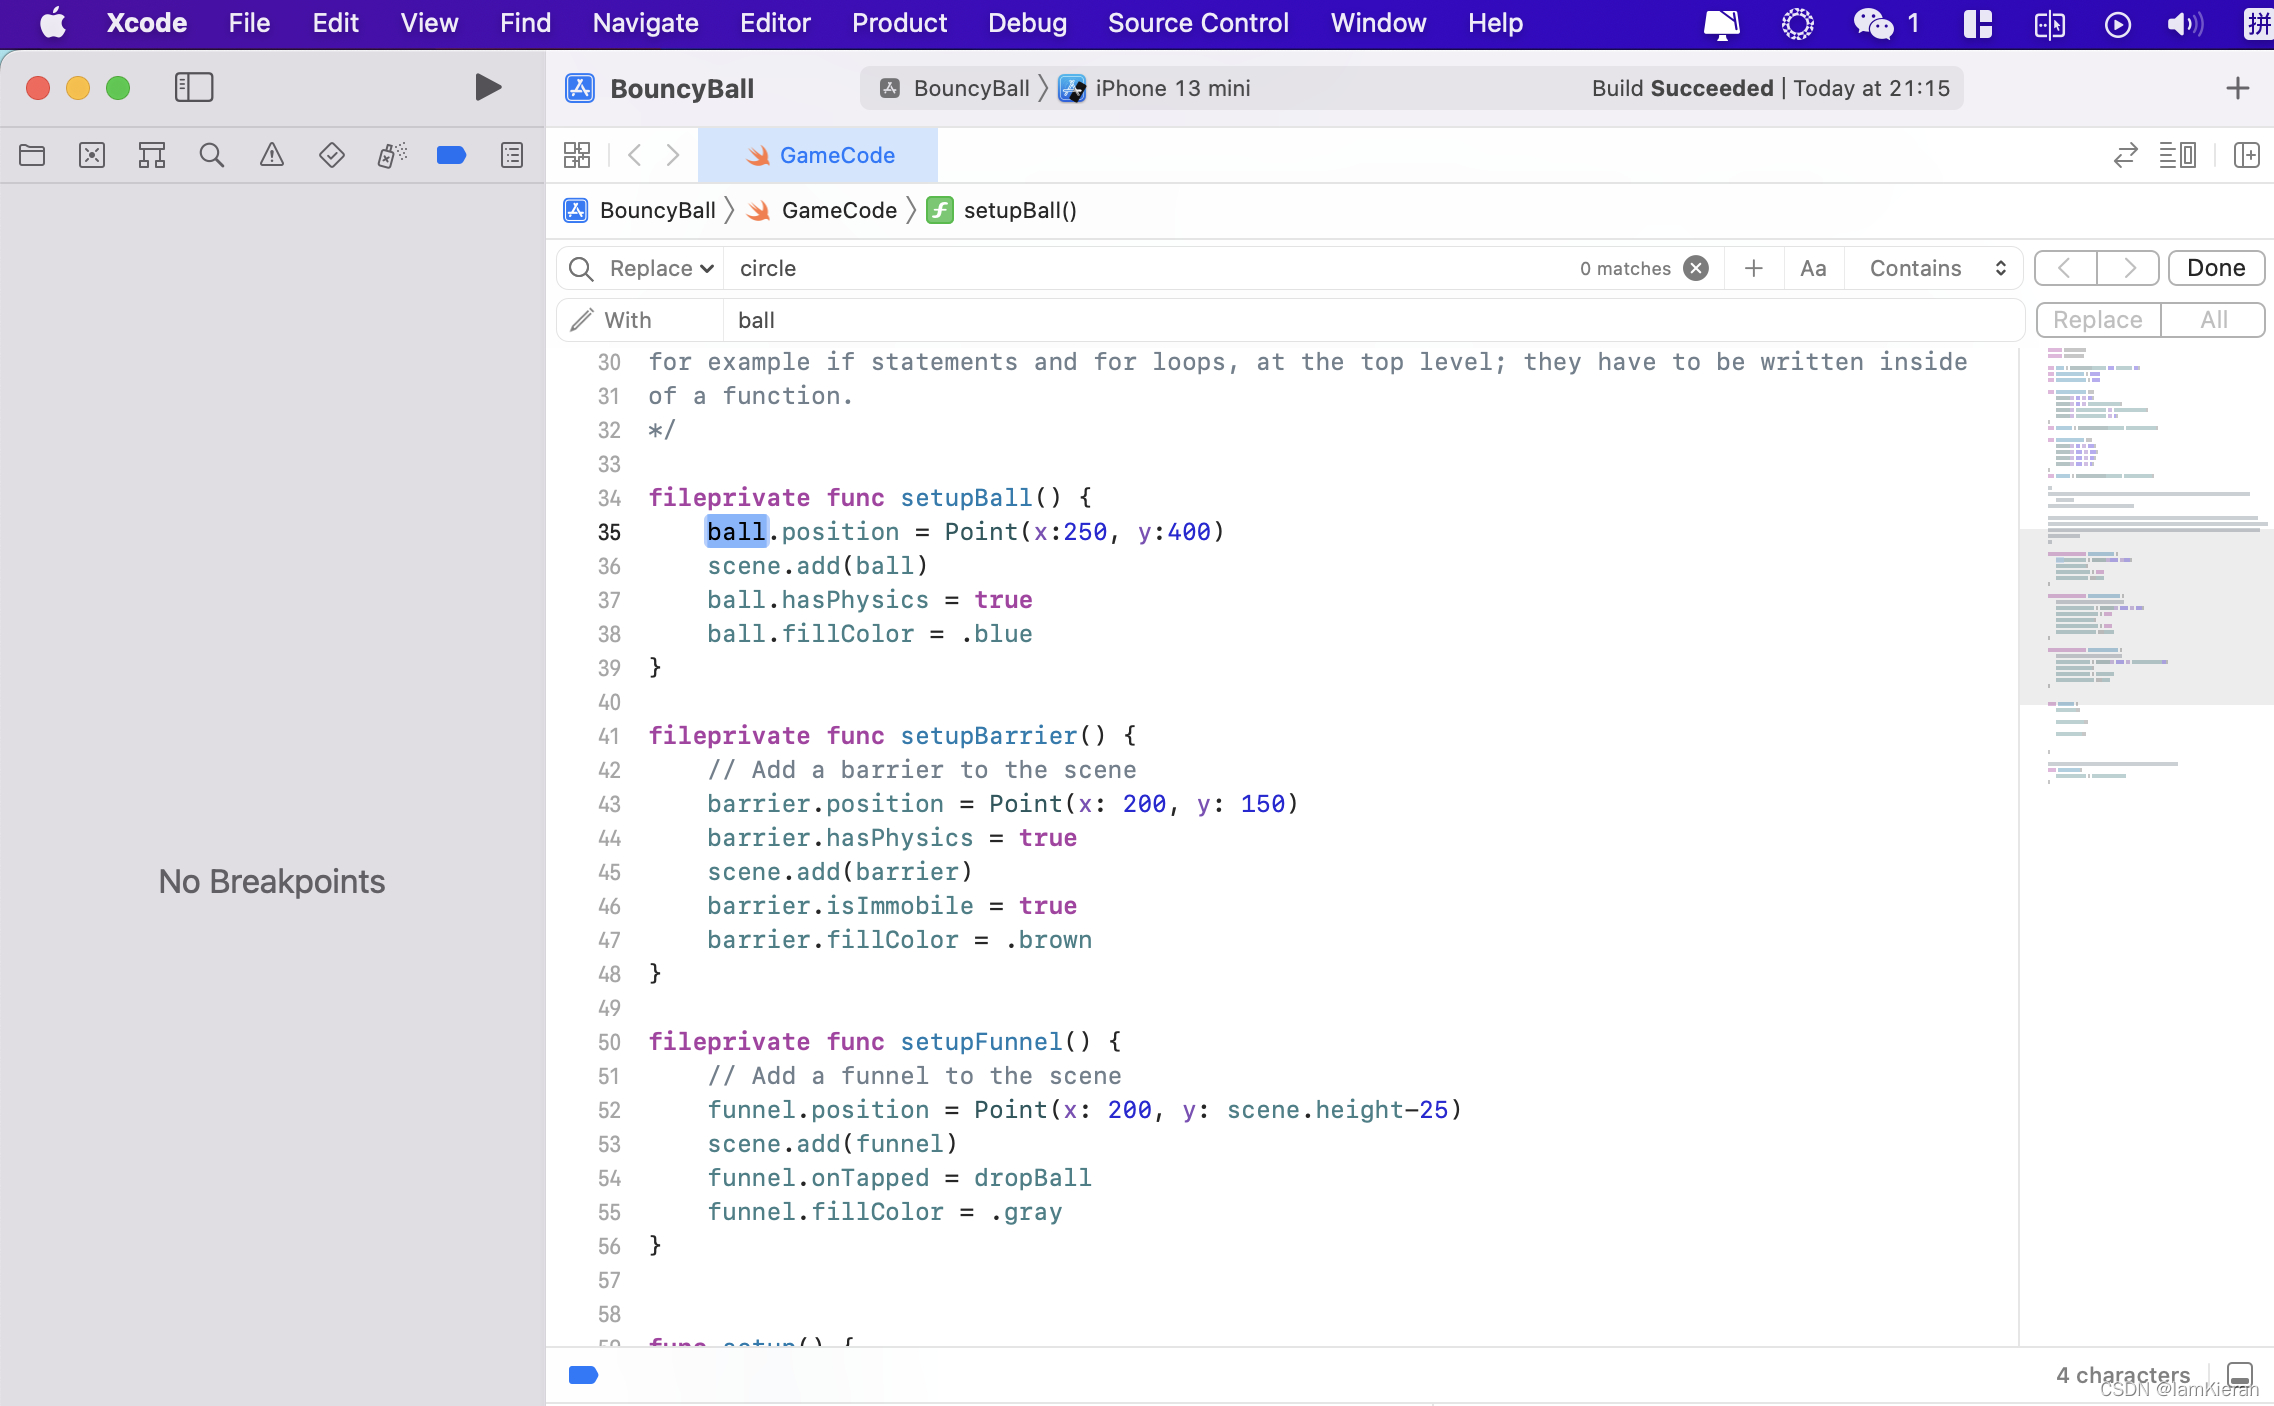This screenshot has width=2274, height=1406.
Task: Expand the breadcrumb GameCode item
Action: pyautogui.click(x=840, y=209)
